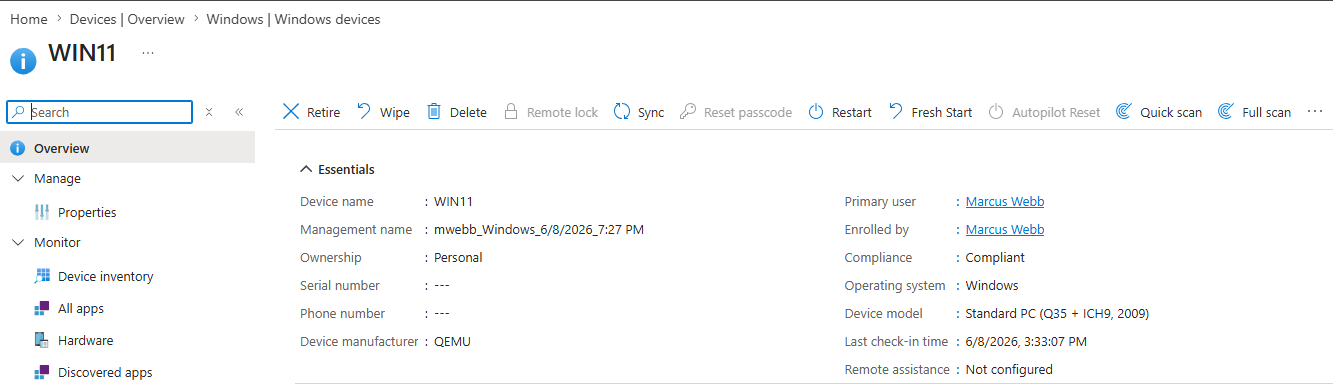Screen dimensions: 1333x392
Task: Click the blue info icon beside Overview
Action: coord(17,148)
